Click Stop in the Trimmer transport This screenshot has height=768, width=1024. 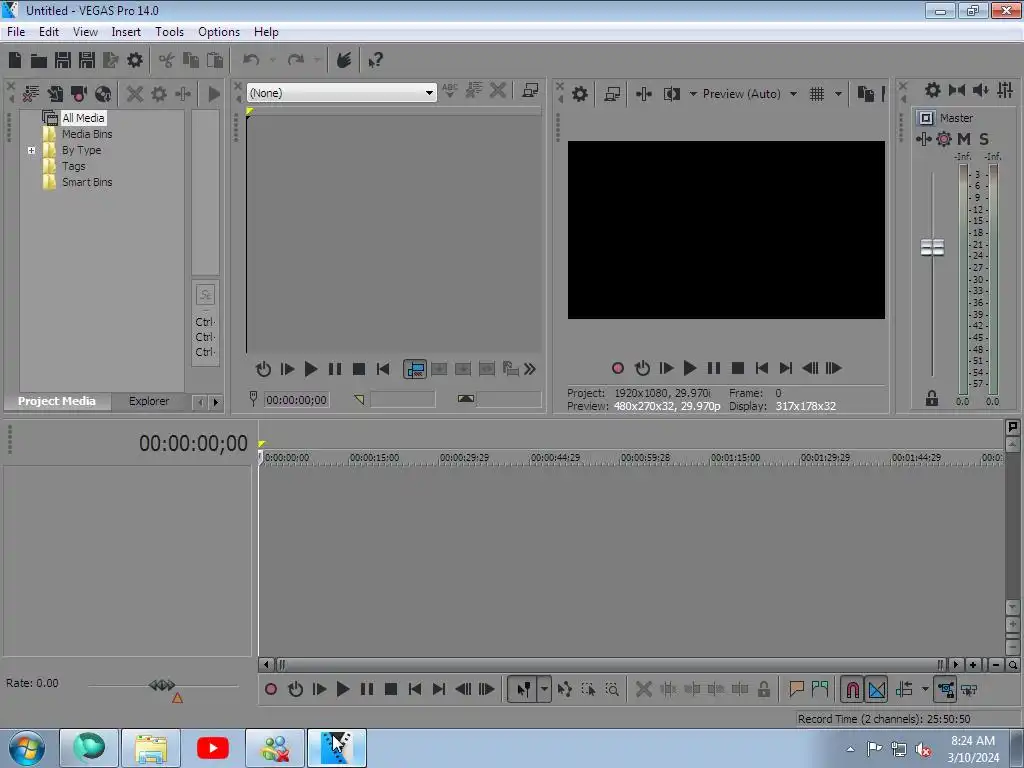pos(359,369)
